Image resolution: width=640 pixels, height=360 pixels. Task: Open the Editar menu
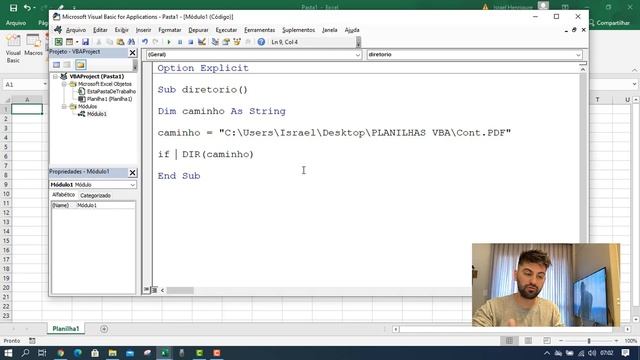[x=100, y=30]
